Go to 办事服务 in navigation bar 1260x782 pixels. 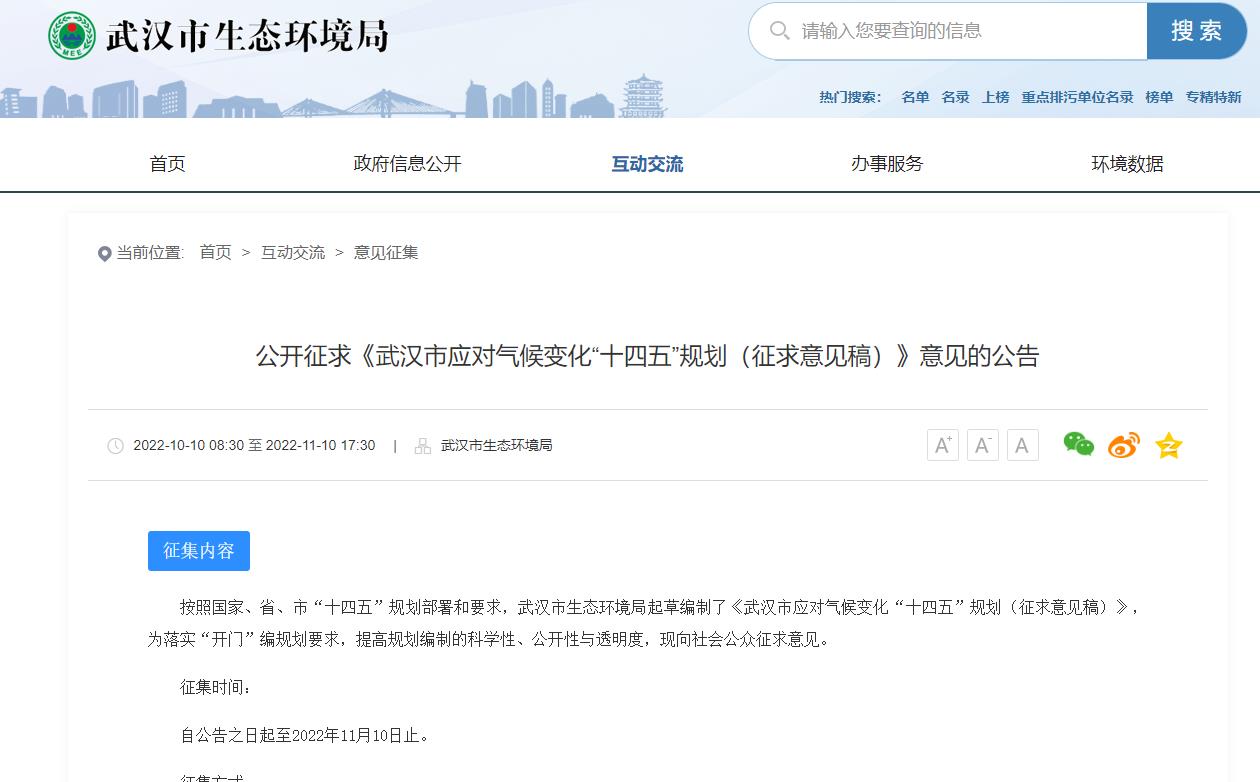[887, 164]
